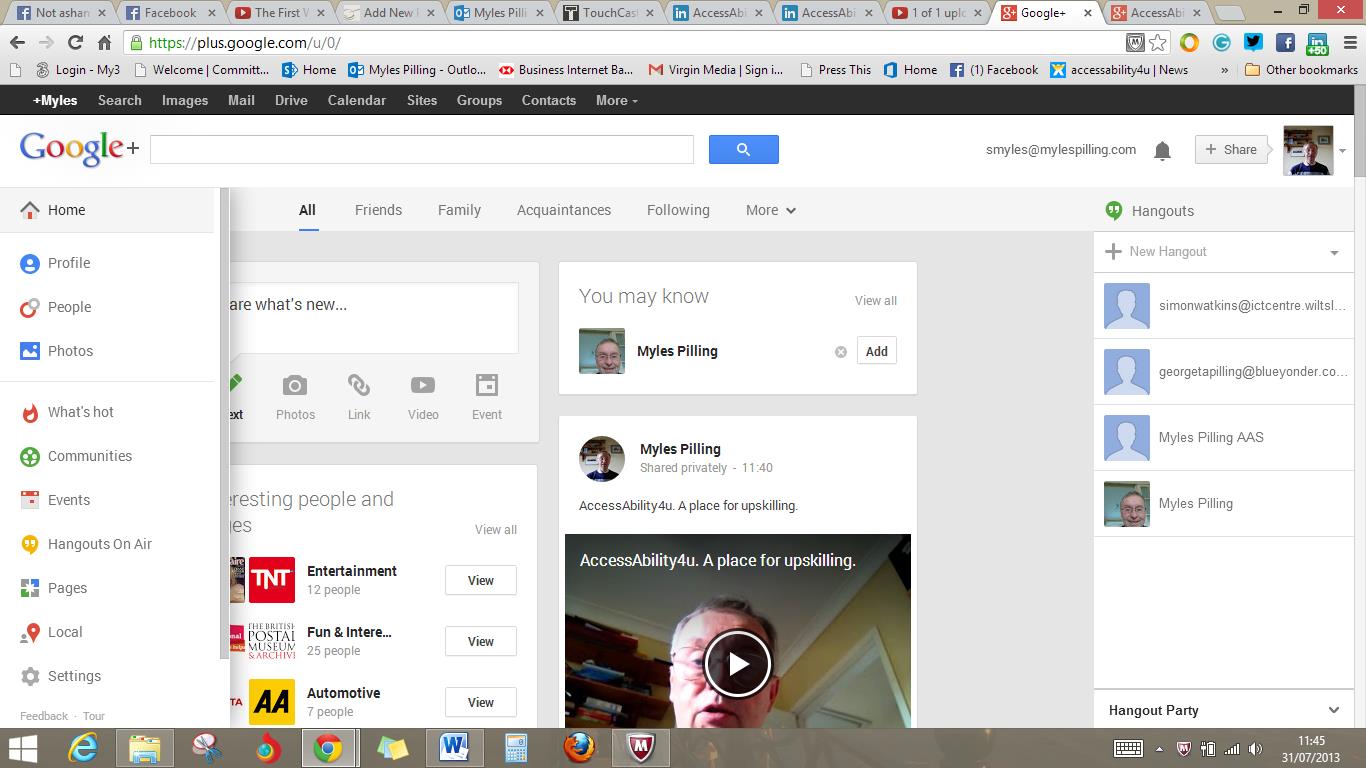
Task: Click the blue search magnifier button
Action: pyautogui.click(x=743, y=150)
